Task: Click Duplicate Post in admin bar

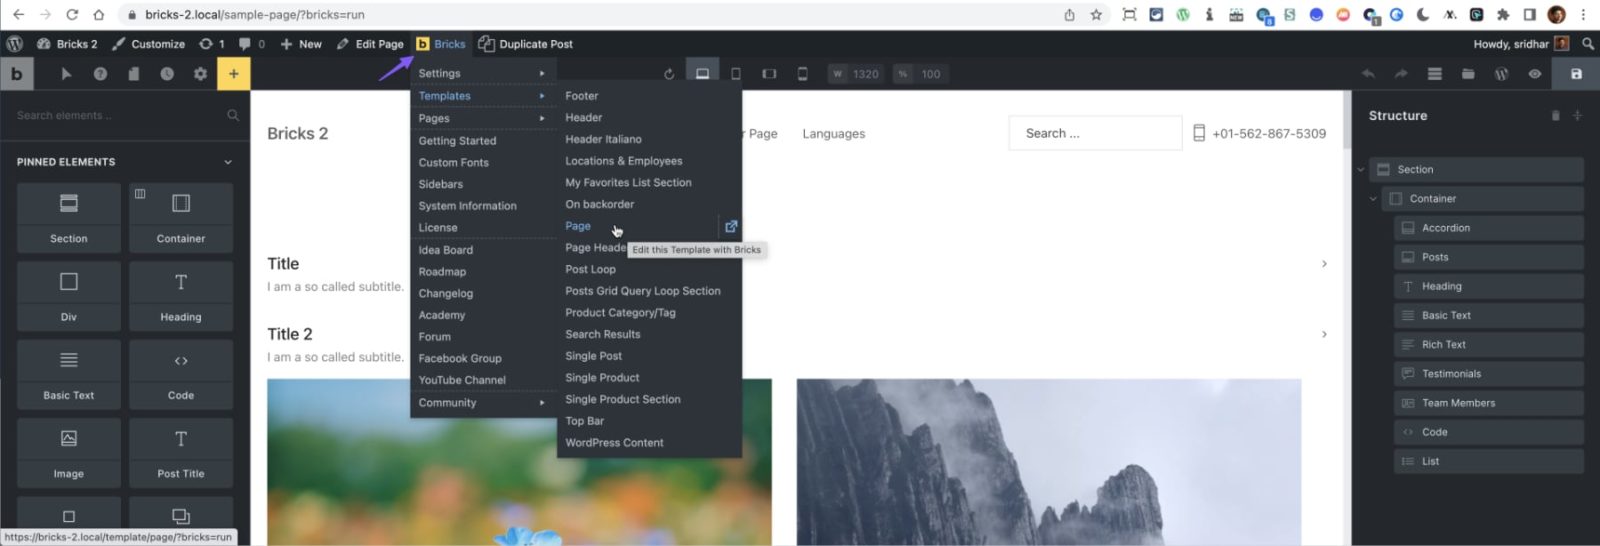Action: pyautogui.click(x=526, y=44)
